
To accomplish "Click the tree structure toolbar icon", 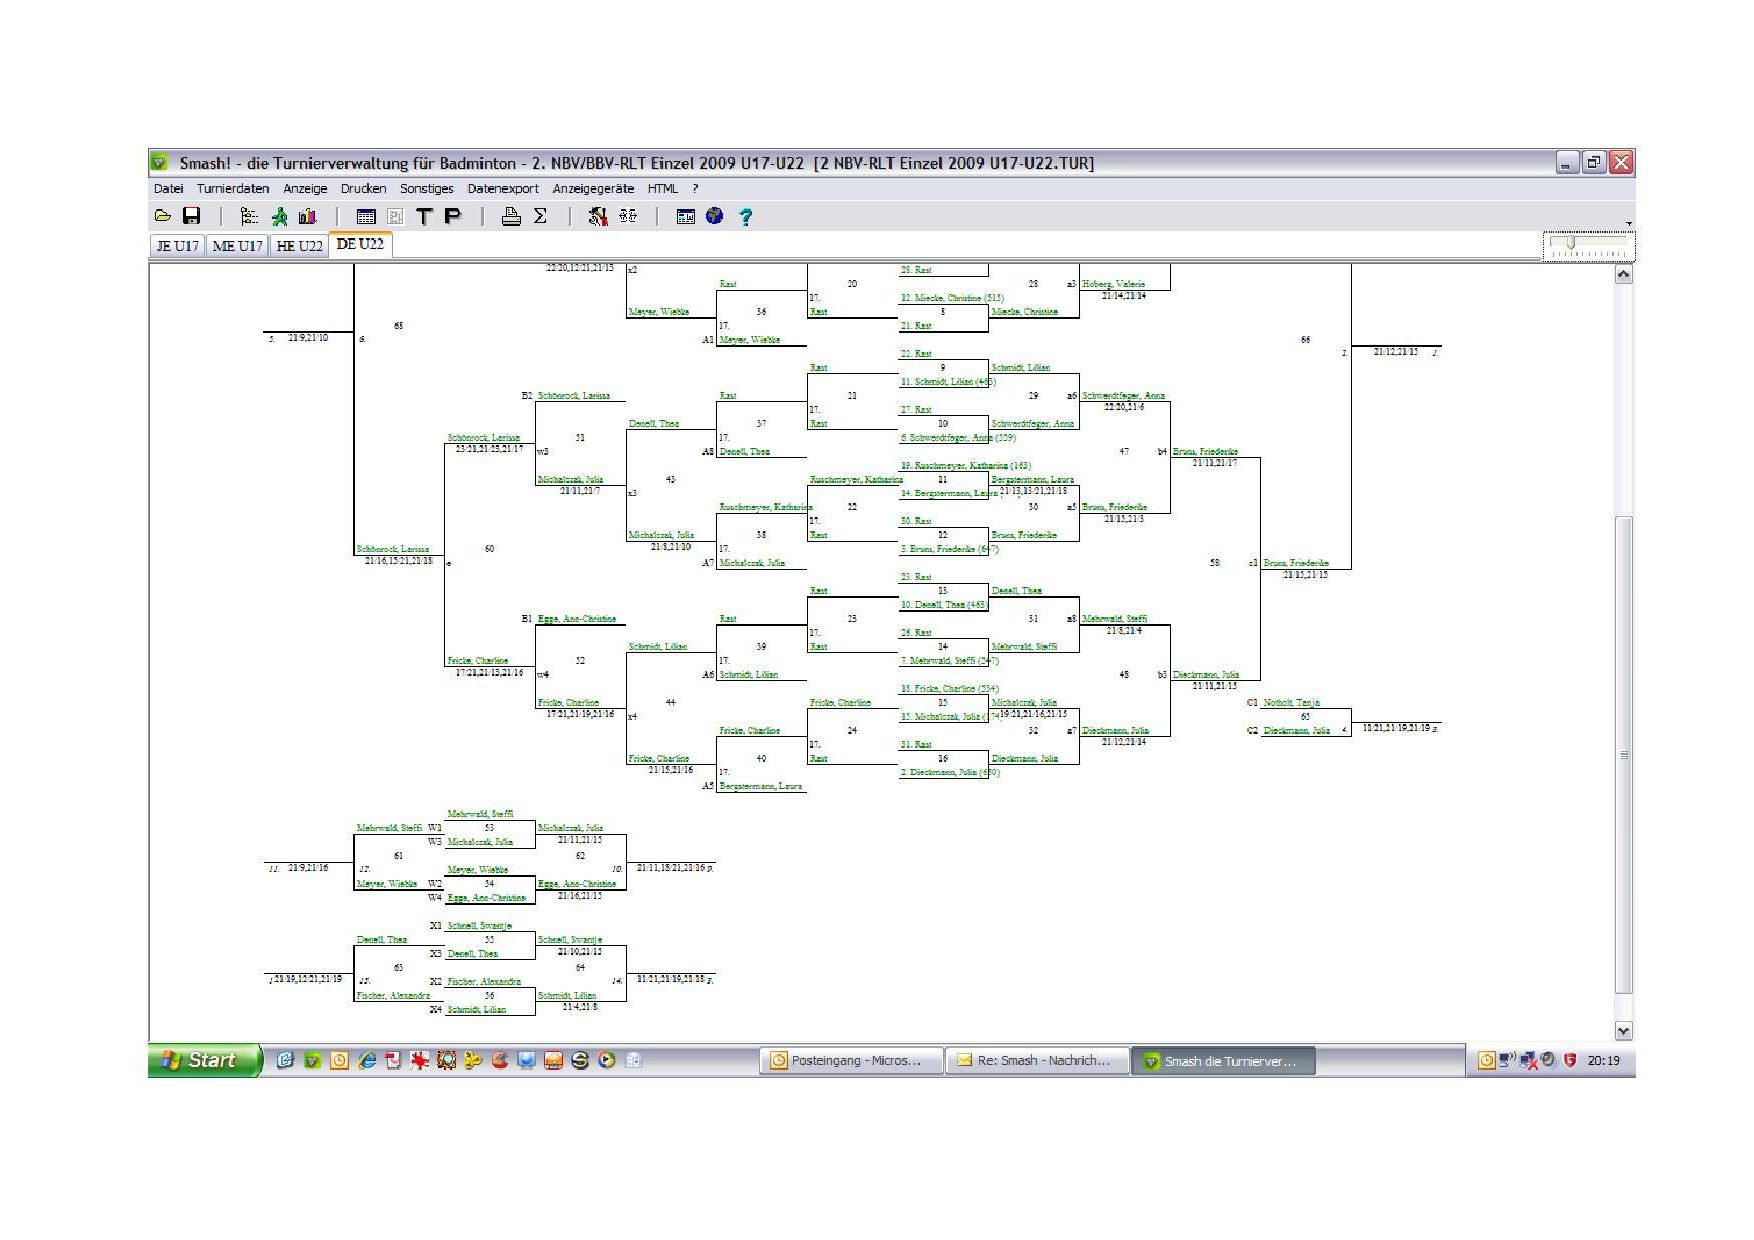I will pos(249,216).
